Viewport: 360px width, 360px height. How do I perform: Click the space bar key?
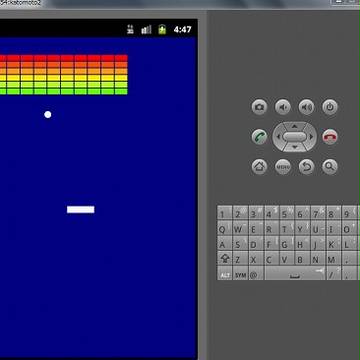click(295, 274)
